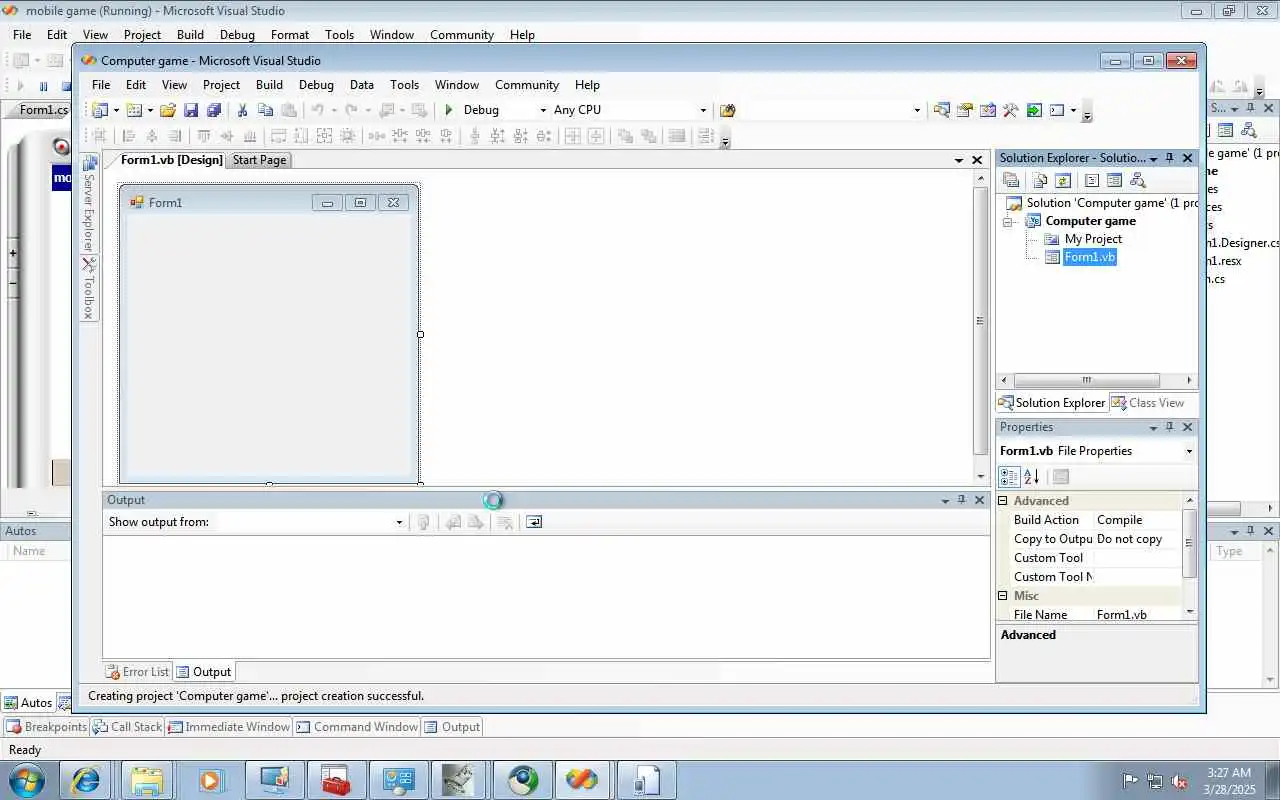Screen dimensions: 1280x800
Task: Click View Class Diagram icon in Solution Explorer
Action: 1138,181
